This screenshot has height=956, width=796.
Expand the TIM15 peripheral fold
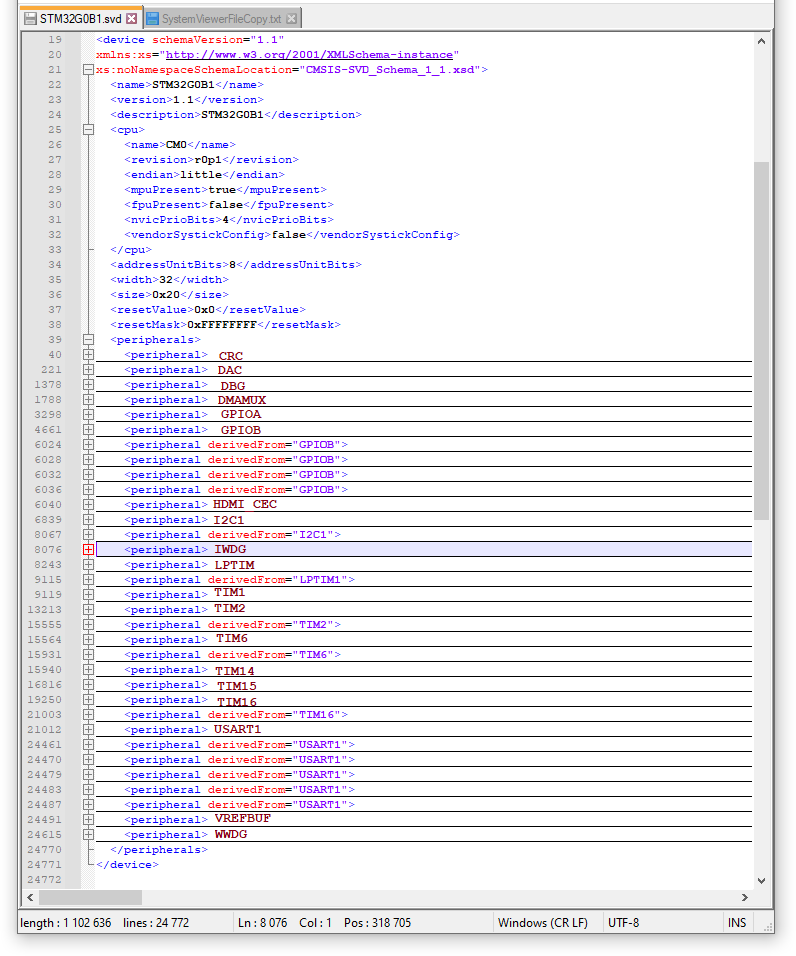pos(88,685)
